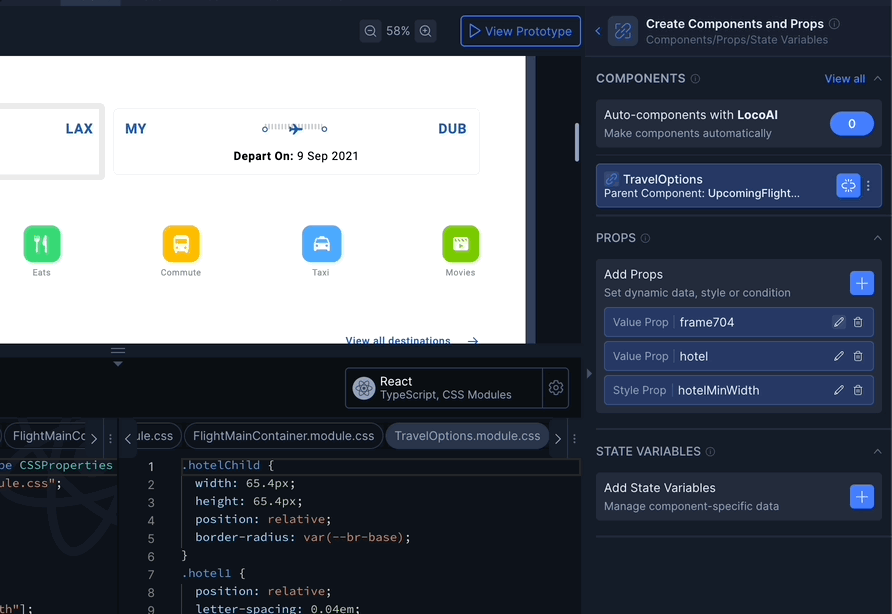Open the partially visible ule.css tab

(155, 436)
